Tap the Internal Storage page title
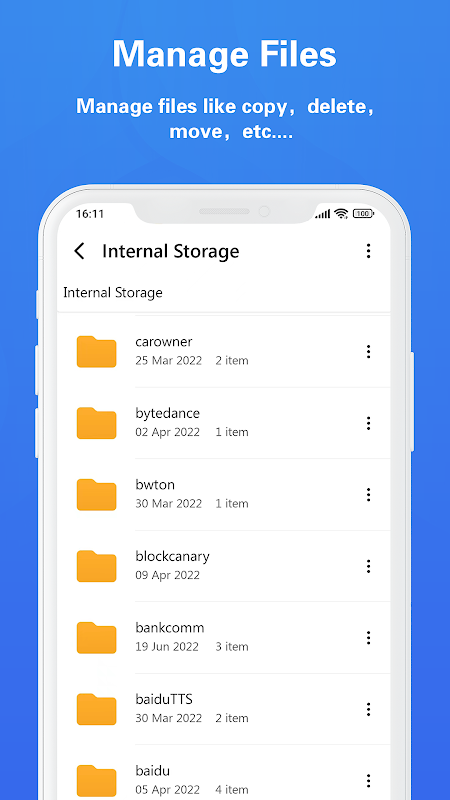 click(170, 252)
